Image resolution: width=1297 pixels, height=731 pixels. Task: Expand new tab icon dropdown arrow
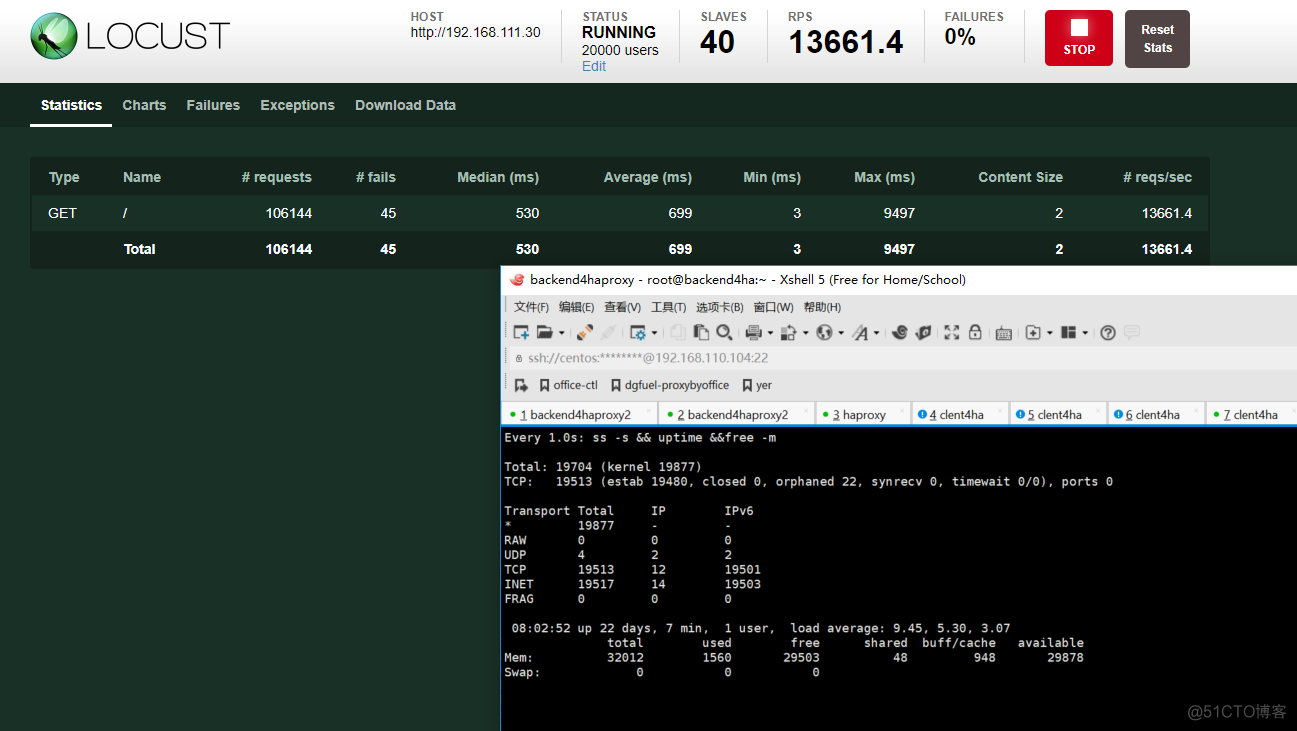pos(1050,333)
